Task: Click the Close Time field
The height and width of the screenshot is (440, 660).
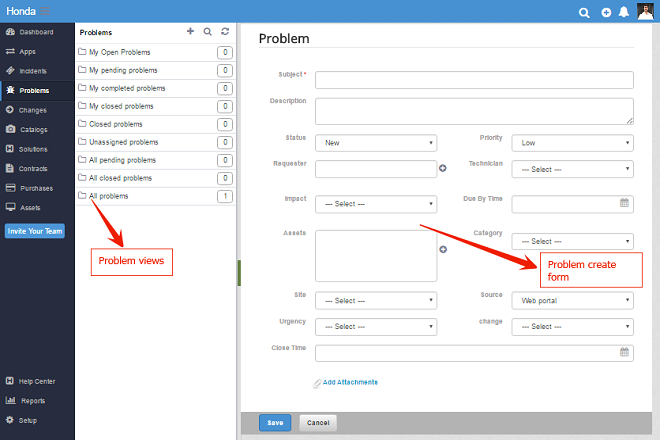Action: click(x=474, y=353)
